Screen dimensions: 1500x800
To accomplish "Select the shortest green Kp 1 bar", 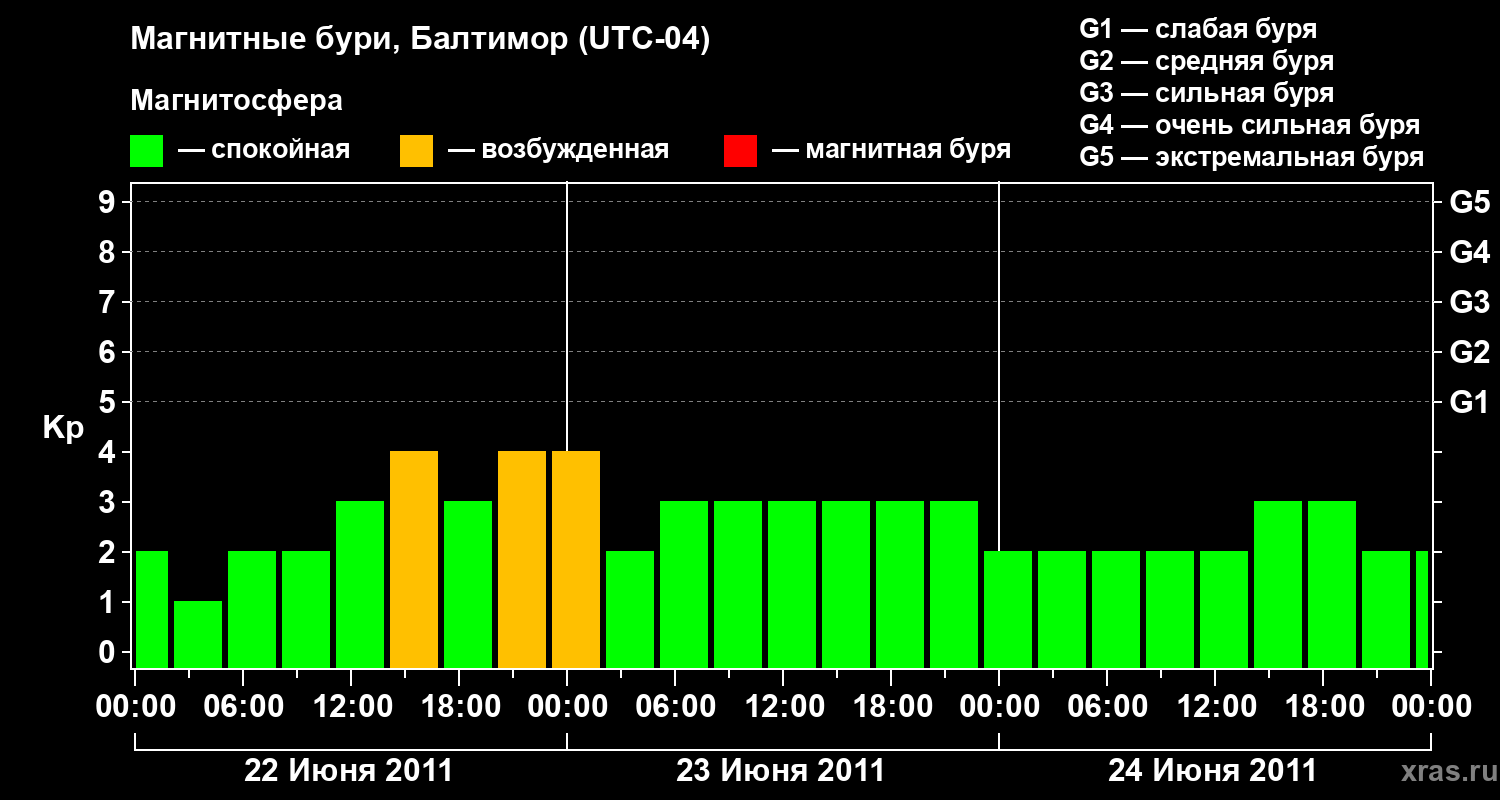I will click(x=198, y=635).
